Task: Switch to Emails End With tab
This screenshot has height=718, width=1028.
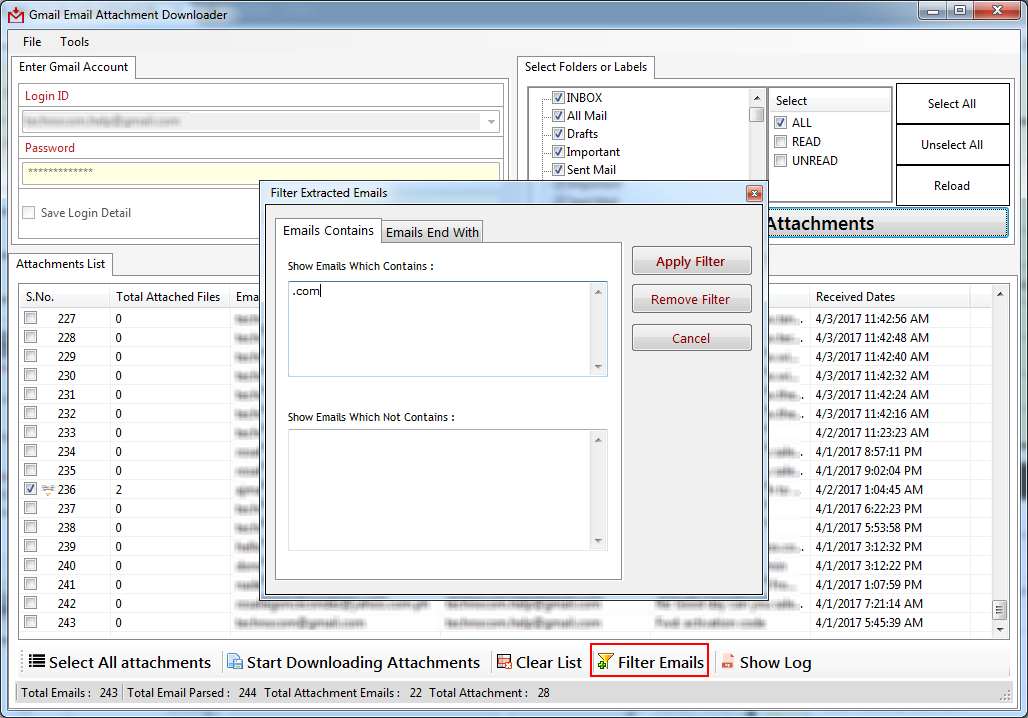Action: pyautogui.click(x=432, y=232)
